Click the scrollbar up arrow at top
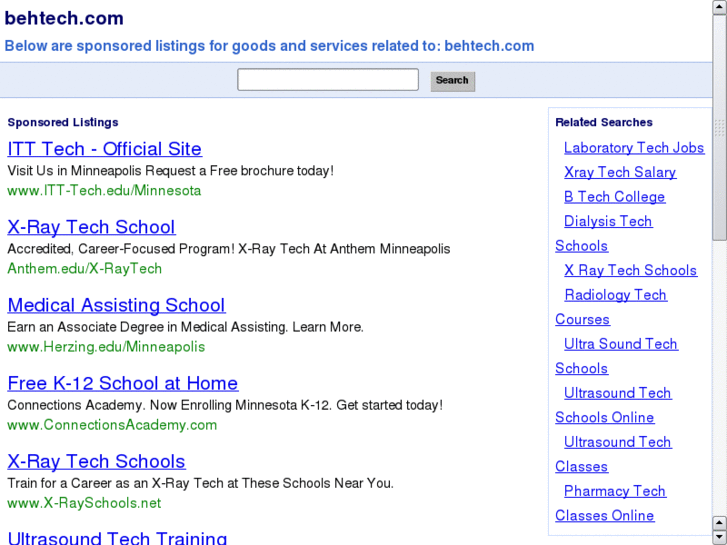The width and height of the screenshot is (727, 545). click(x=720, y=7)
